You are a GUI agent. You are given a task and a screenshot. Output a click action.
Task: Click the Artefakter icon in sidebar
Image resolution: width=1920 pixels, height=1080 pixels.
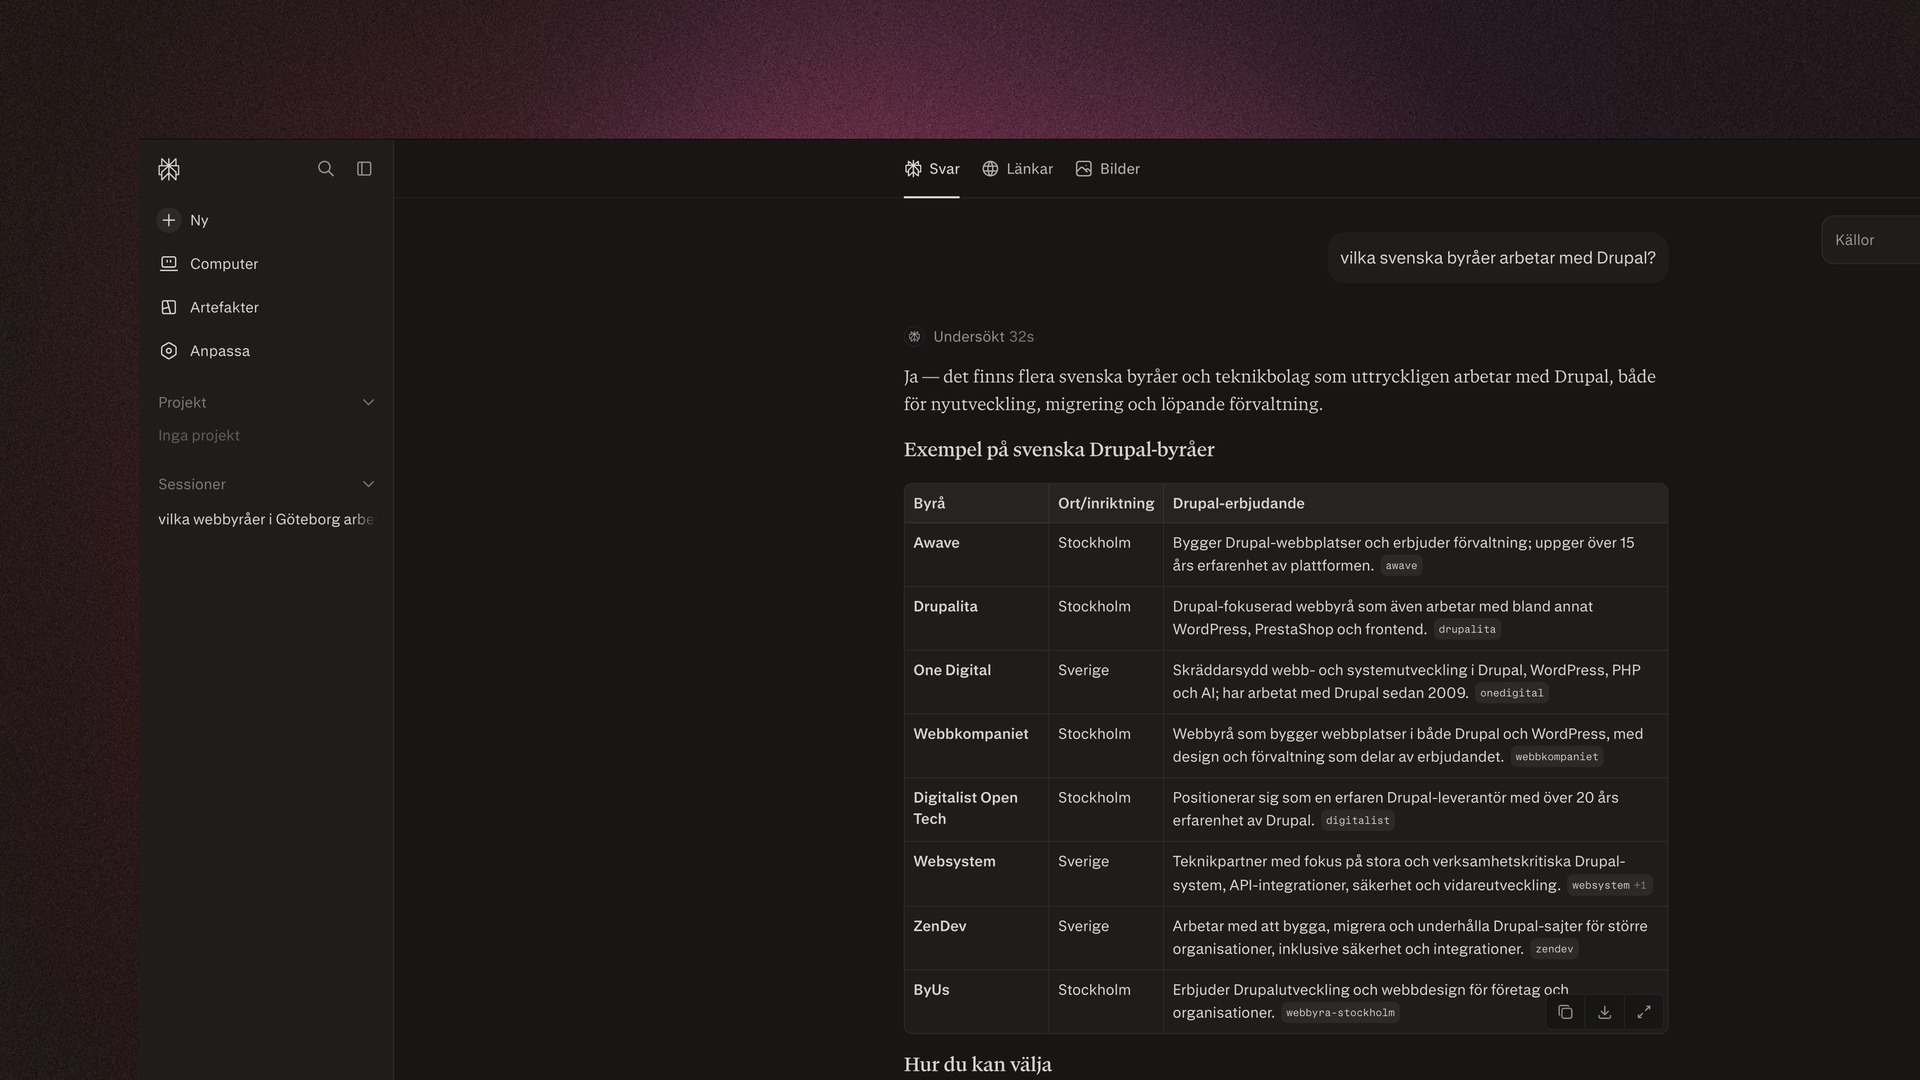pos(169,307)
